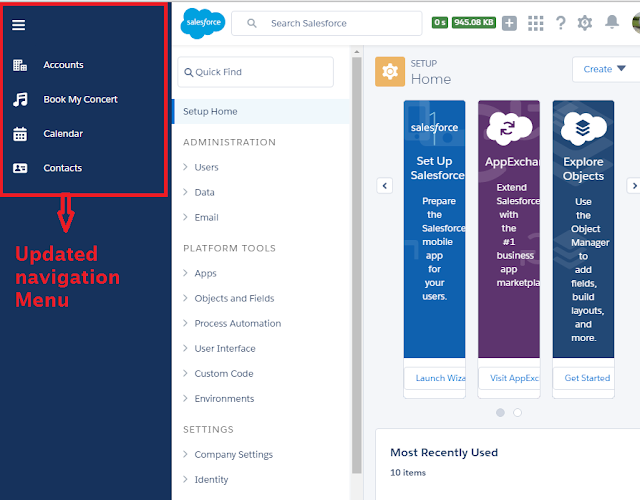This screenshot has height=500, width=640.
Task: Click the Book My Concert music icon
Action: (20, 99)
